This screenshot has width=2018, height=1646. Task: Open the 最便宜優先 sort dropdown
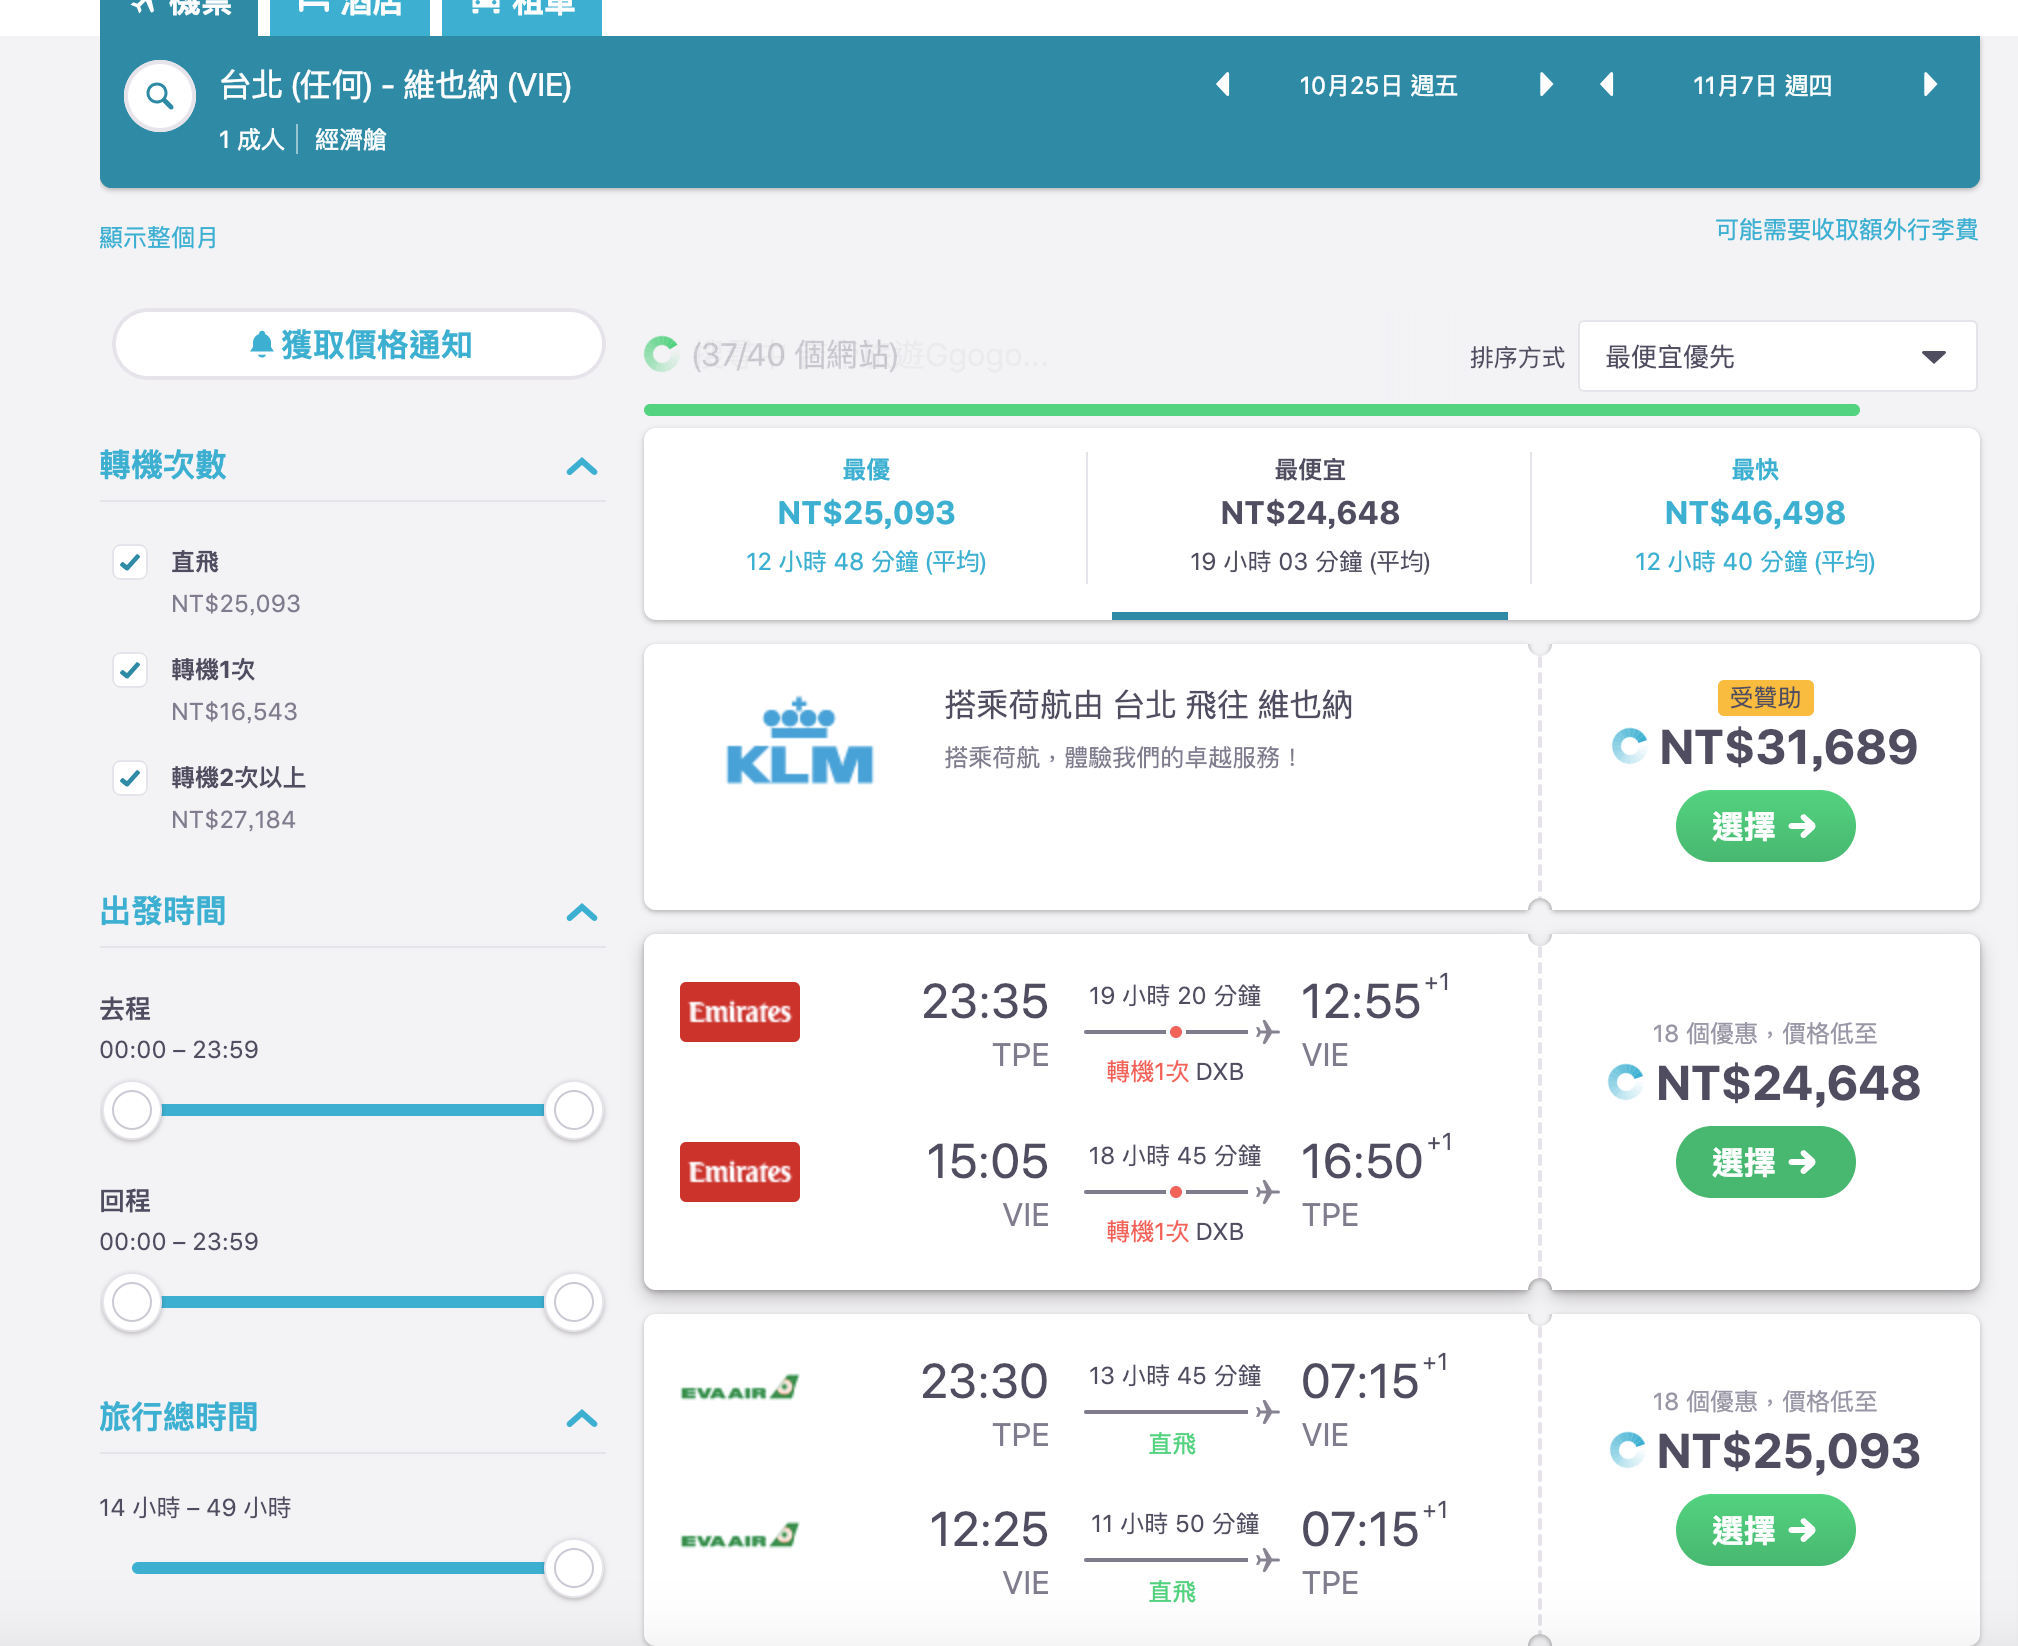[x=1777, y=357]
